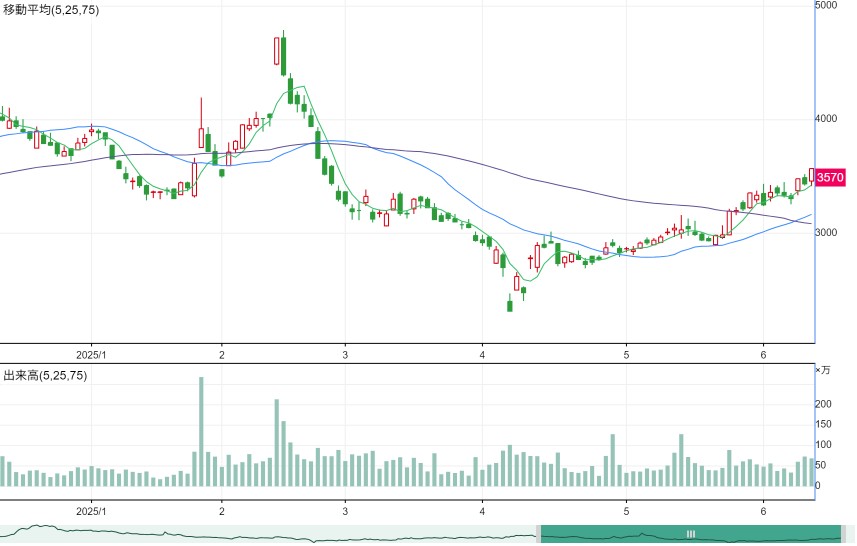Grab the center grip of range selector
The width and height of the screenshot is (857, 546).
tap(691, 533)
